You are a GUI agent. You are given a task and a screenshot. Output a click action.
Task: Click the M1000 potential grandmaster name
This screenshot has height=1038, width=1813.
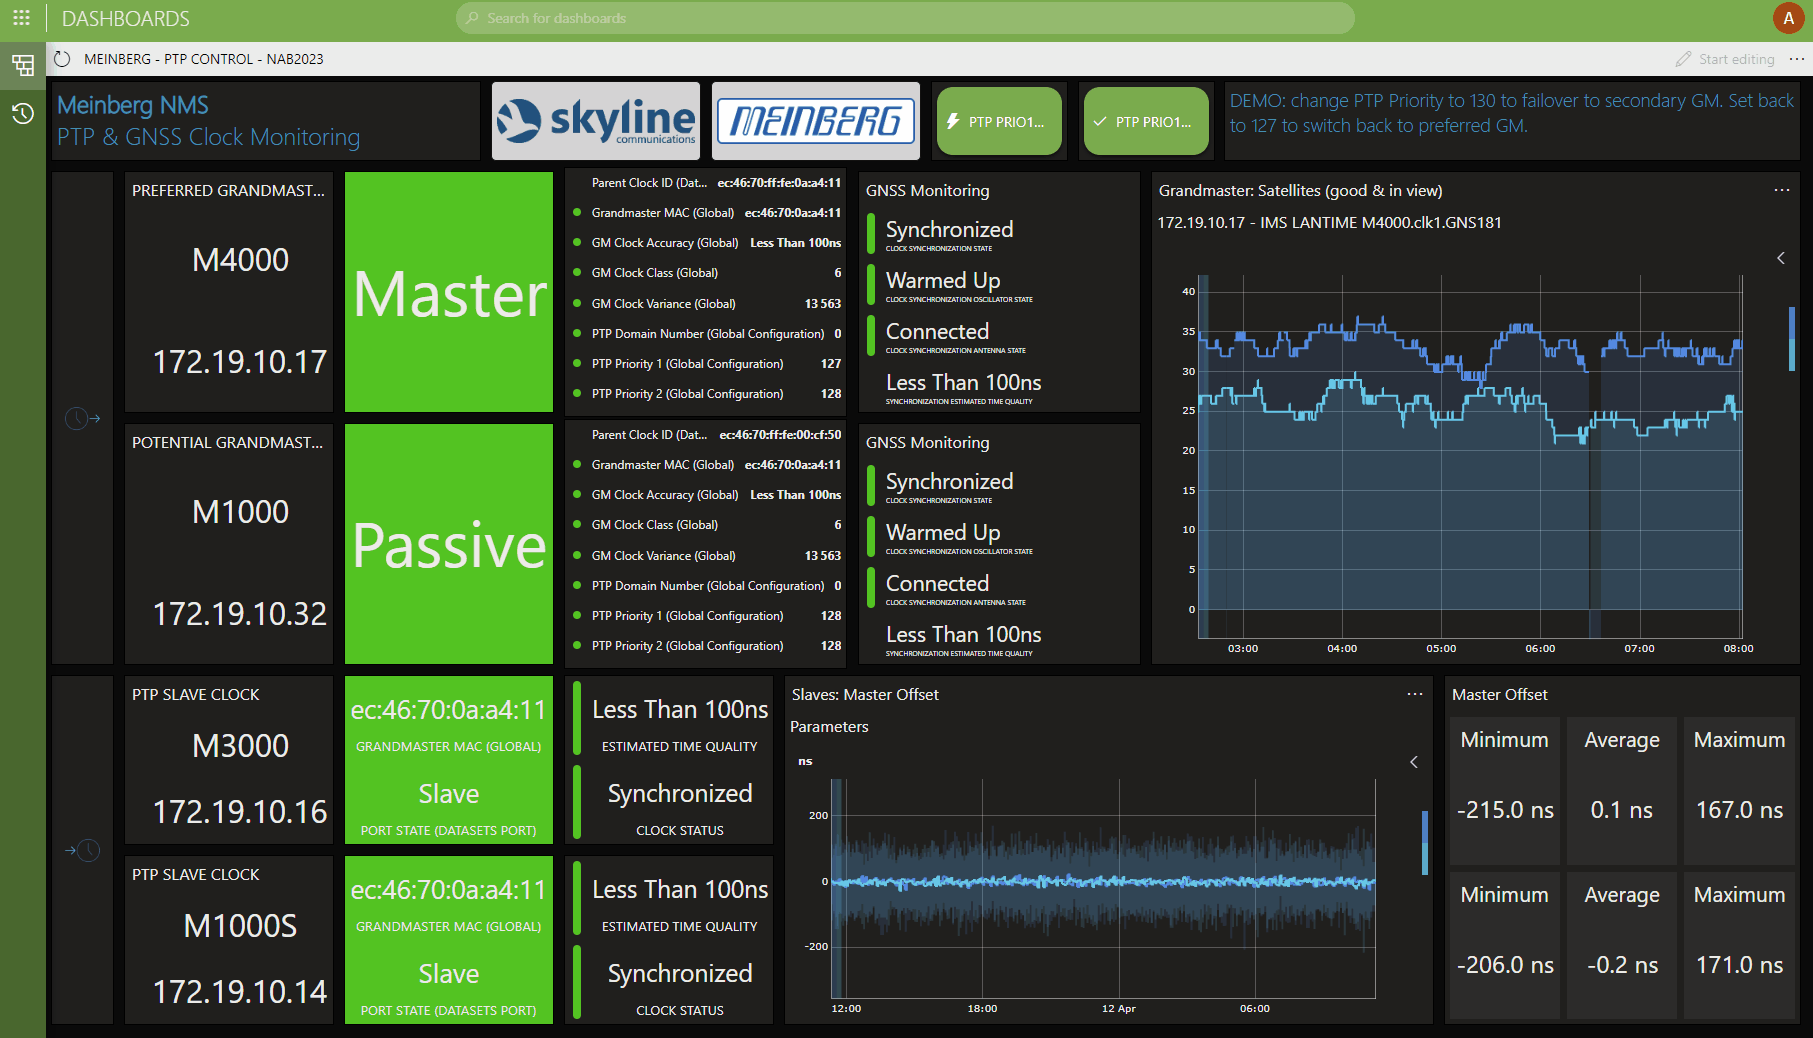coord(240,512)
